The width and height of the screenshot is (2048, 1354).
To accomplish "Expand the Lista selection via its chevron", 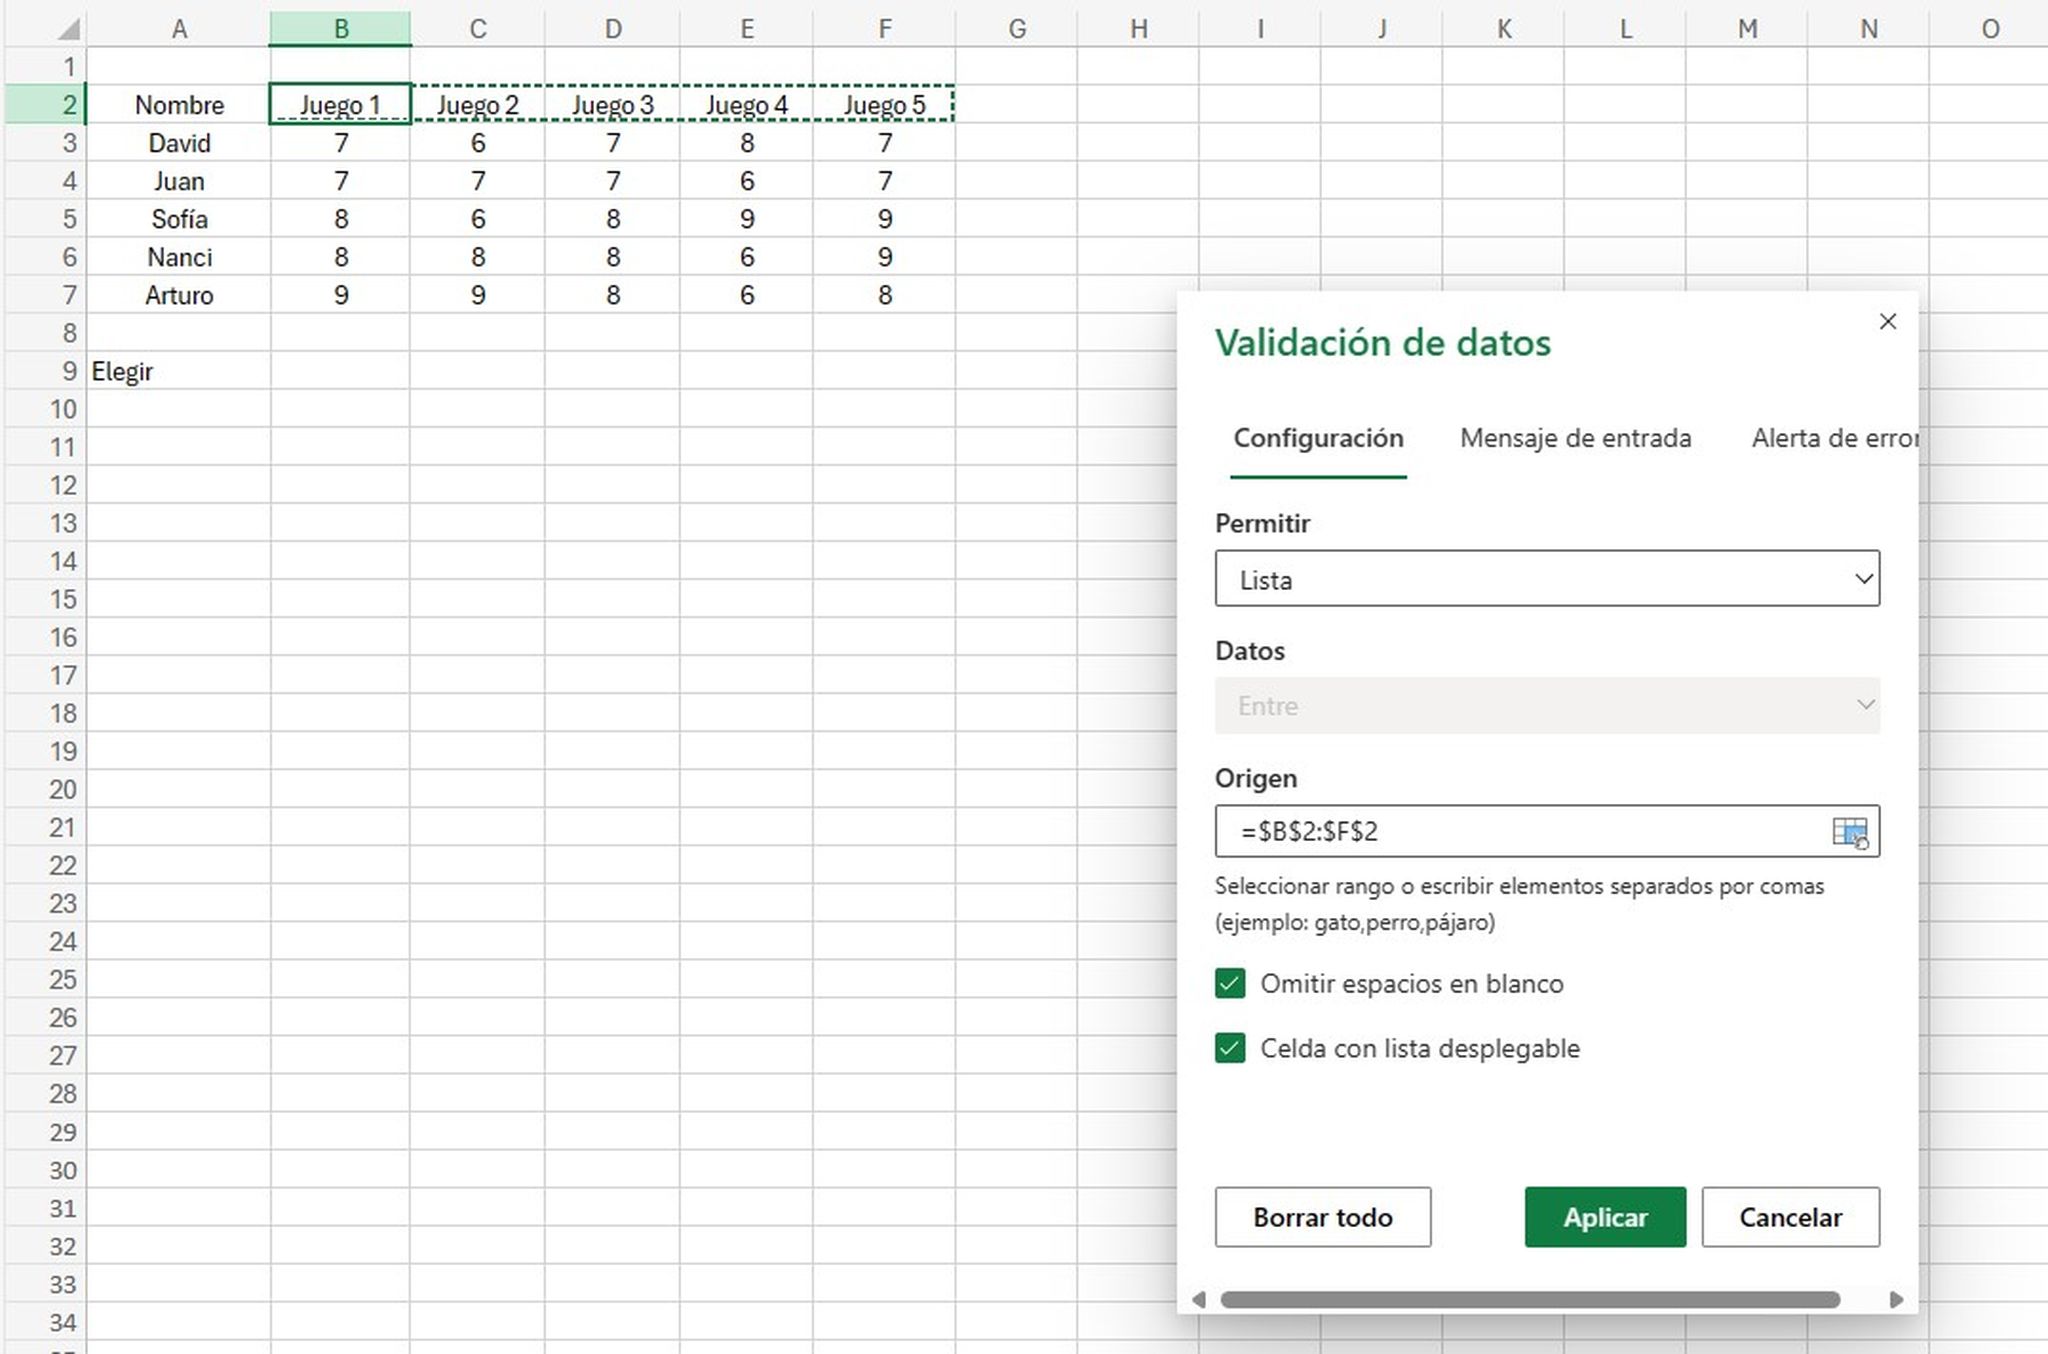I will (x=1863, y=578).
